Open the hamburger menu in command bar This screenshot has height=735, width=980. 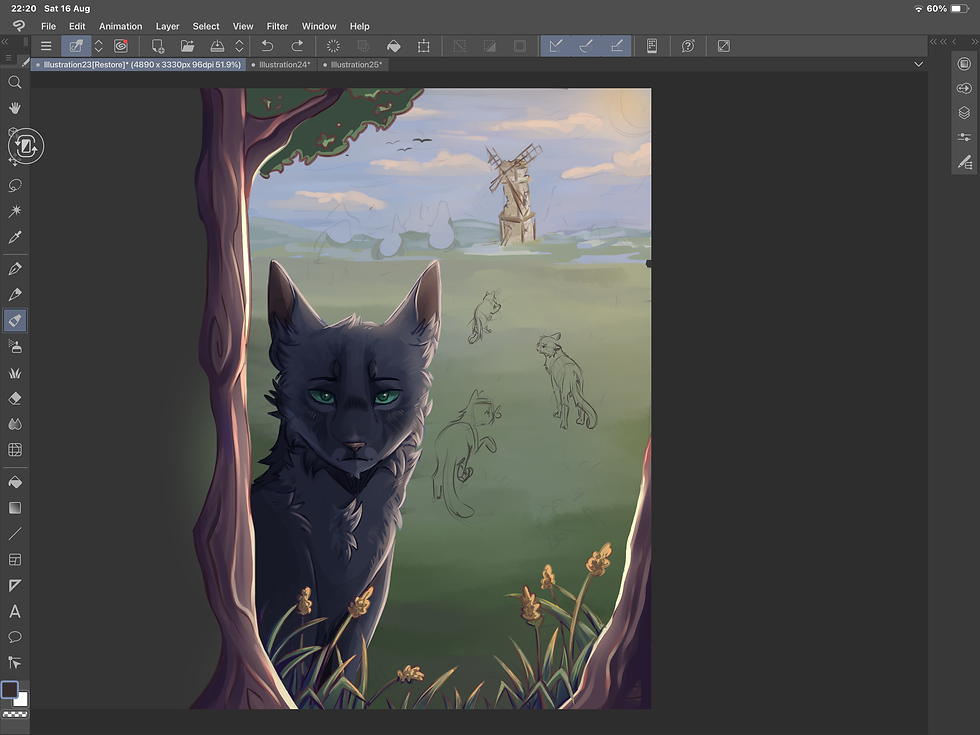[46, 46]
